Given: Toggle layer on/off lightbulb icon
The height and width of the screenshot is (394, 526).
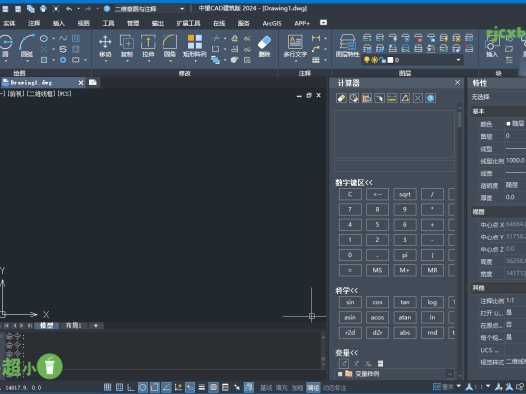Looking at the screenshot, I should (x=367, y=60).
